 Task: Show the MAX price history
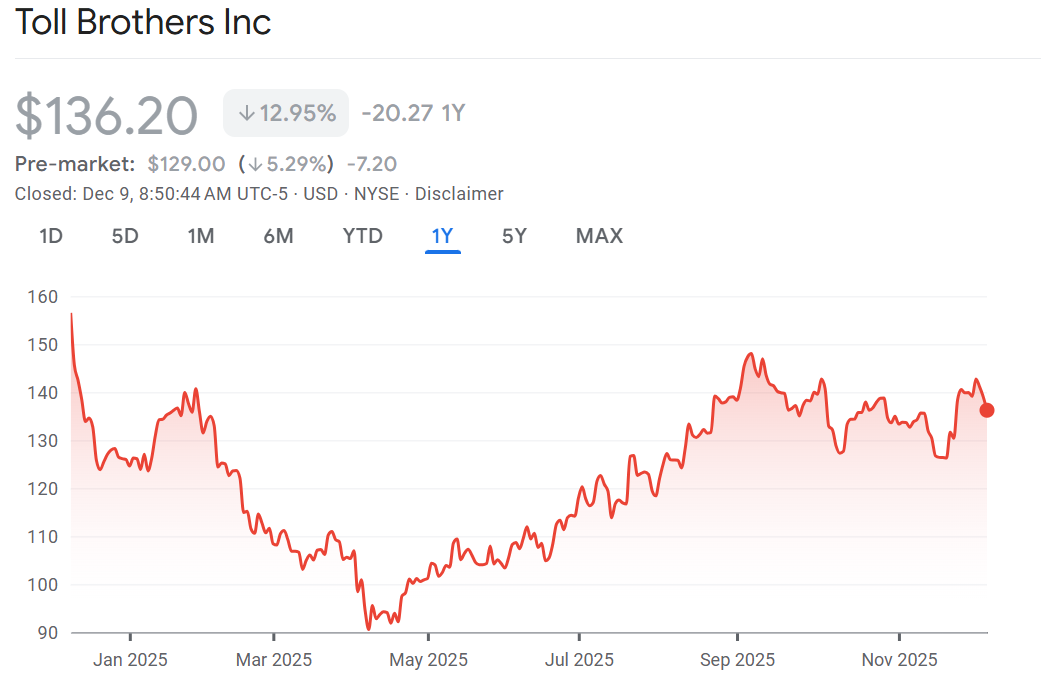pyautogui.click(x=599, y=236)
